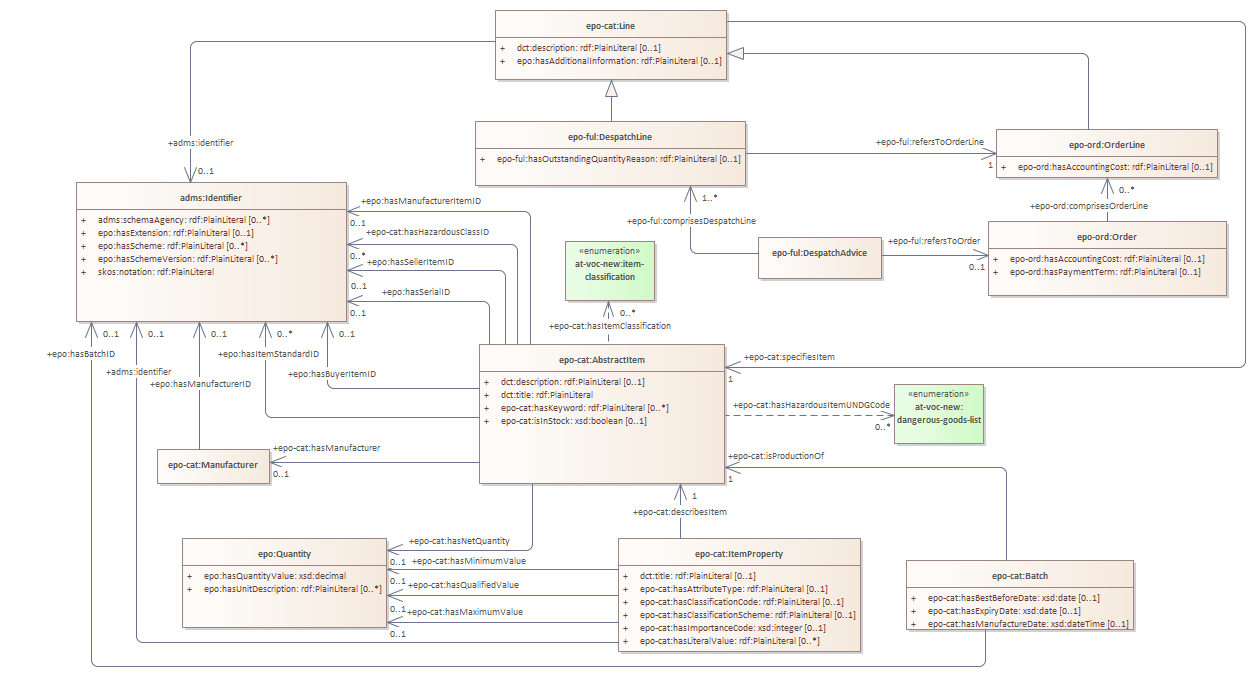
Task: Click the epo-ful:DespatchLine class title
Action: pyautogui.click(x=610, y=135)
